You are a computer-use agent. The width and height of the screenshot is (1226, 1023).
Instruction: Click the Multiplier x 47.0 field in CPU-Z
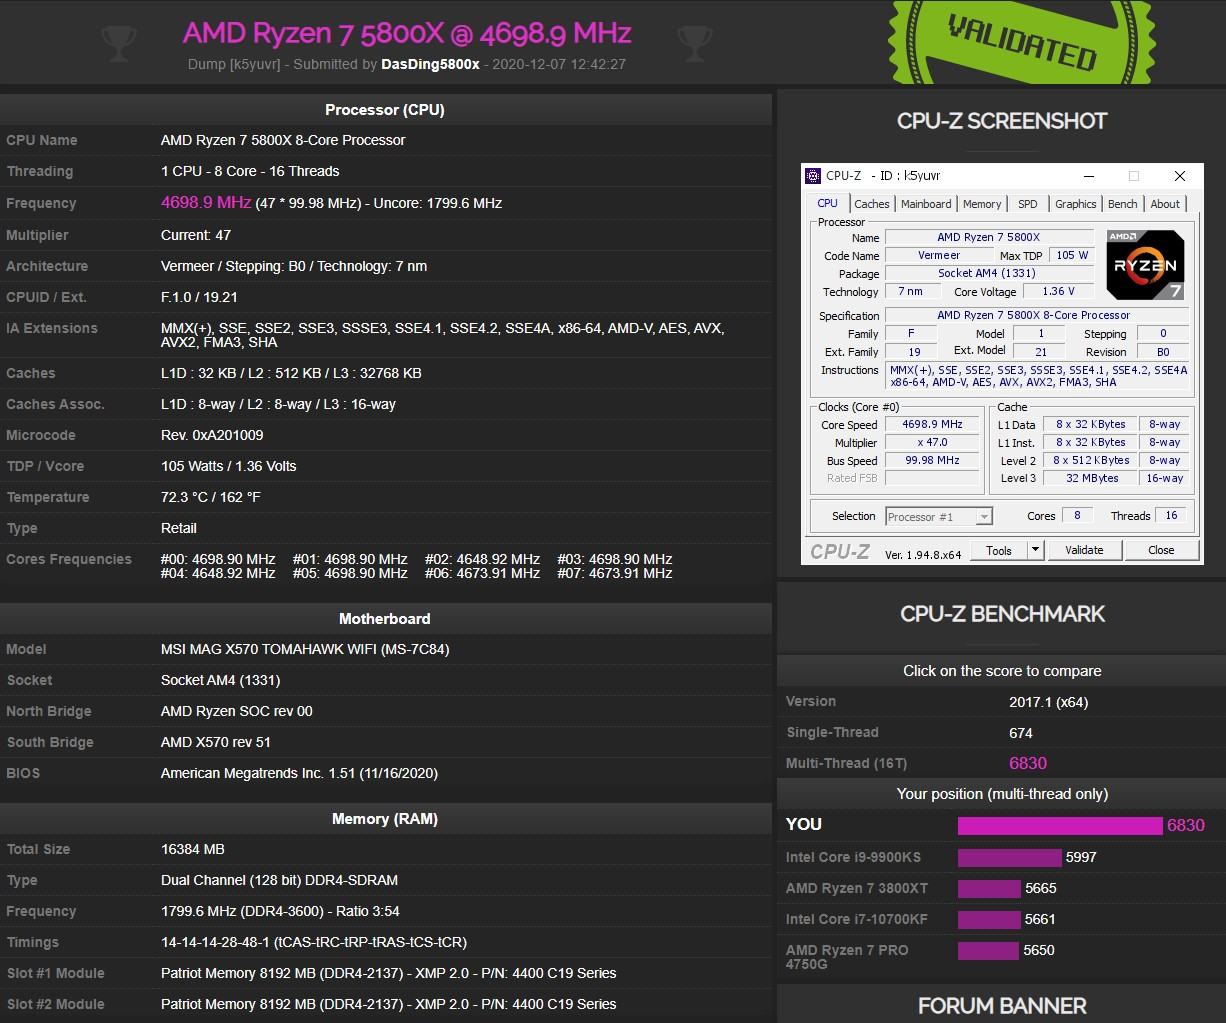[932, 443]
